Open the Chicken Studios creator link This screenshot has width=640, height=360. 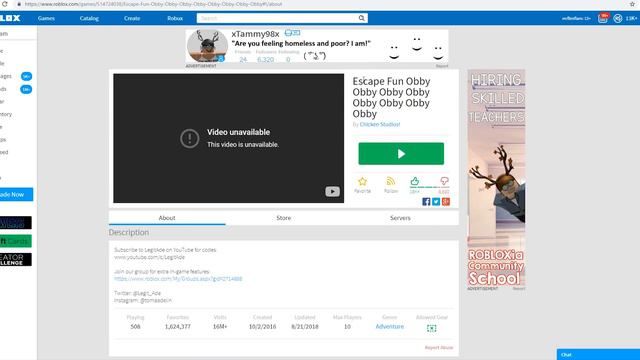click(380, 124)
